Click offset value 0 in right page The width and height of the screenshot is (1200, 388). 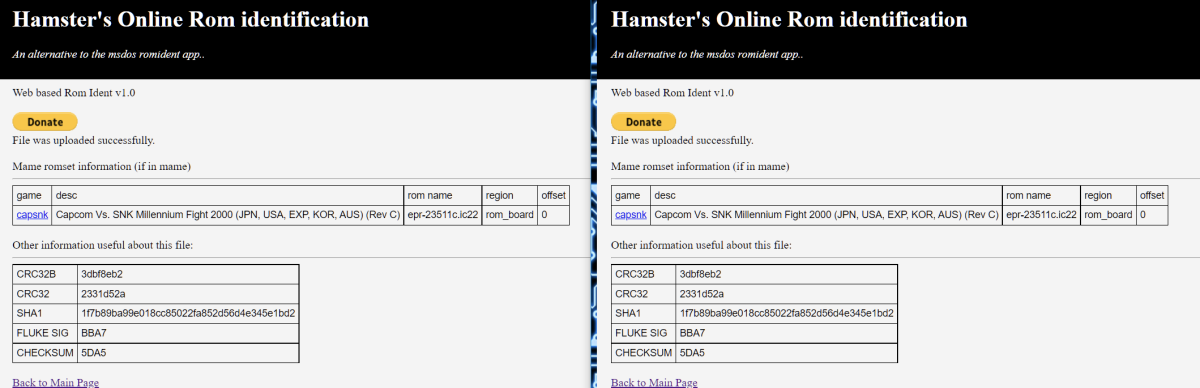pyautogui.click(x=1153, y=215)
